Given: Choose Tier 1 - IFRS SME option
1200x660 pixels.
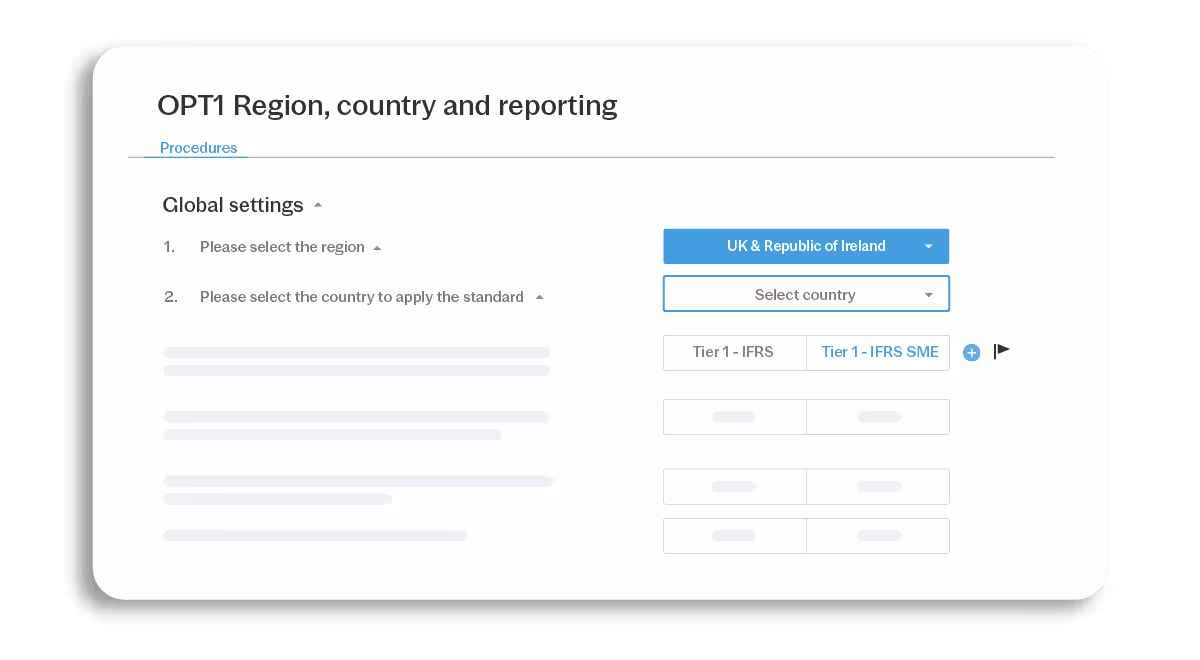Looking at the screenshot, I should point(879,352).
